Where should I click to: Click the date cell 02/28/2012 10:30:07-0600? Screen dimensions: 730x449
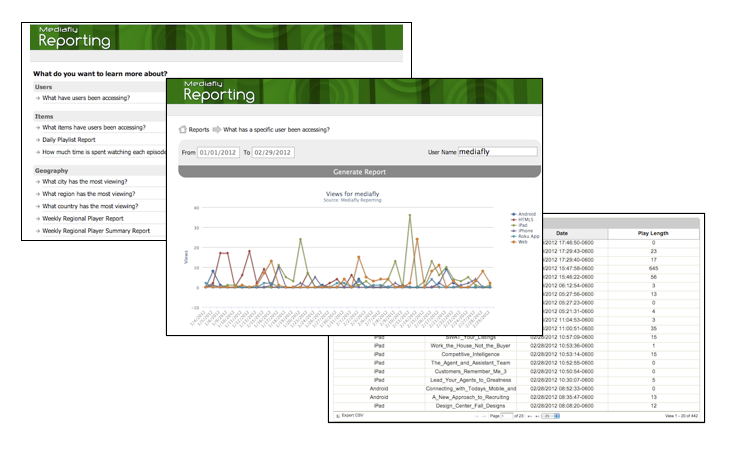tap(561, 380)
